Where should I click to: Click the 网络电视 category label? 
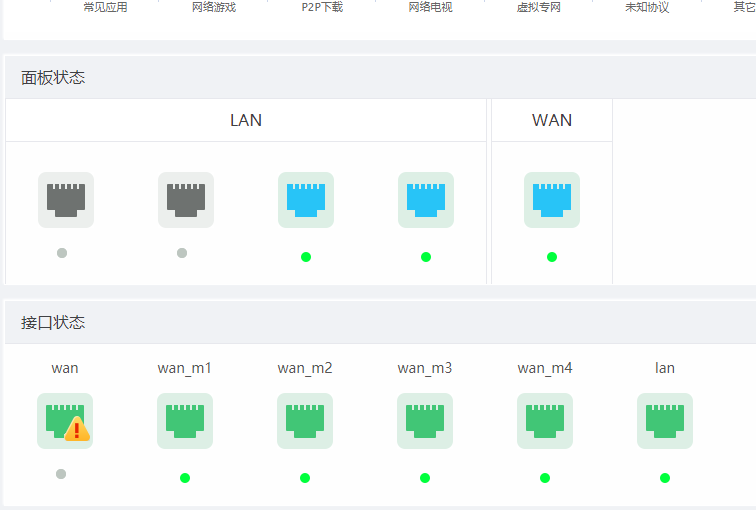[431, 8]
